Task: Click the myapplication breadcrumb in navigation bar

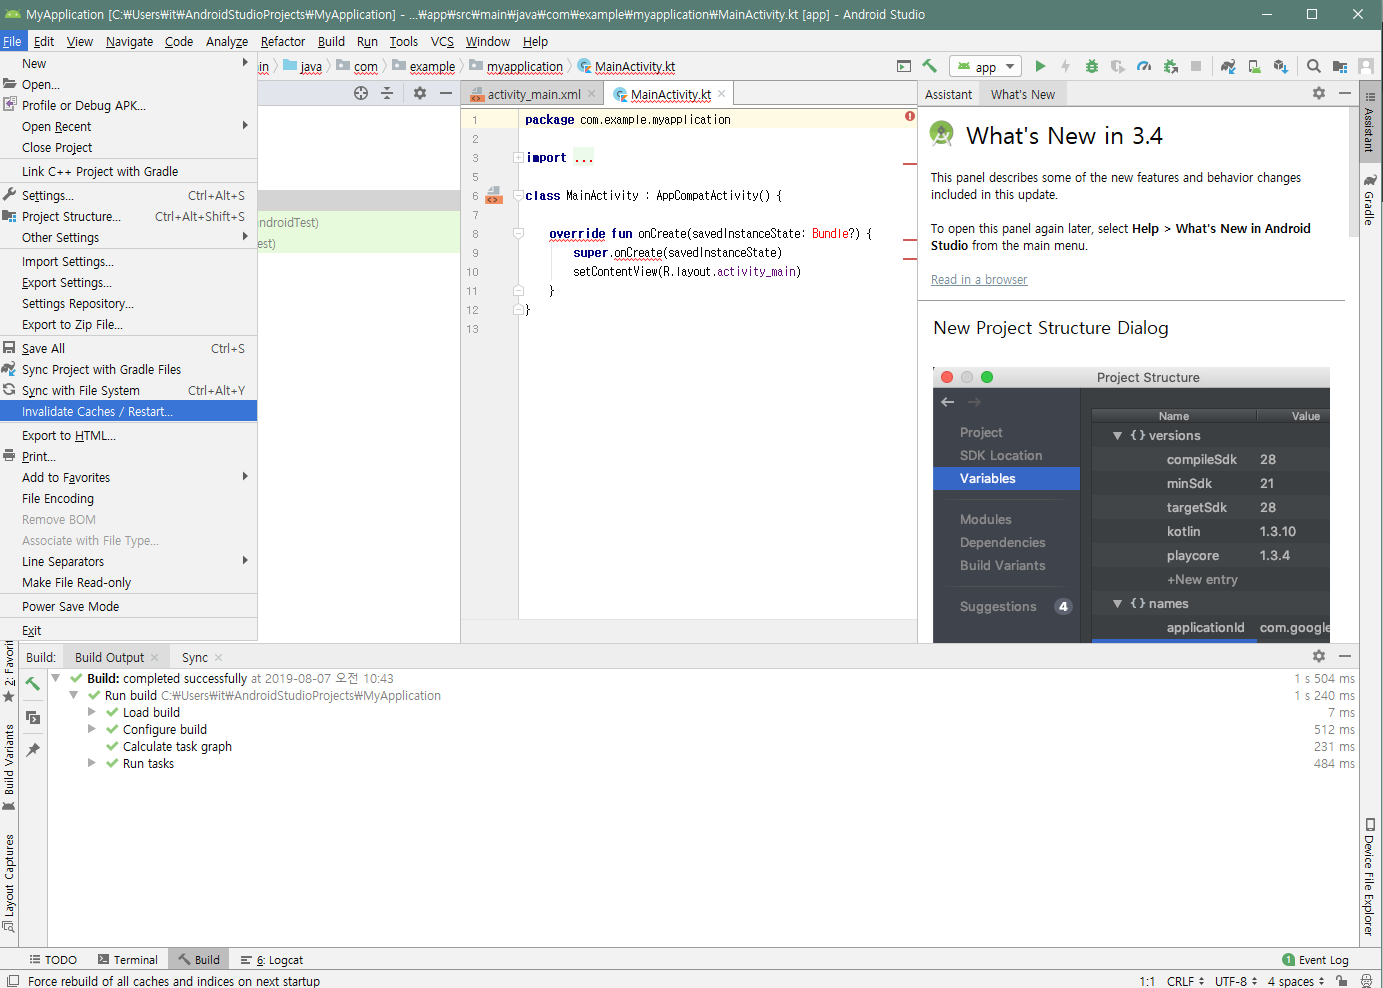Action: tap(517, 66)
